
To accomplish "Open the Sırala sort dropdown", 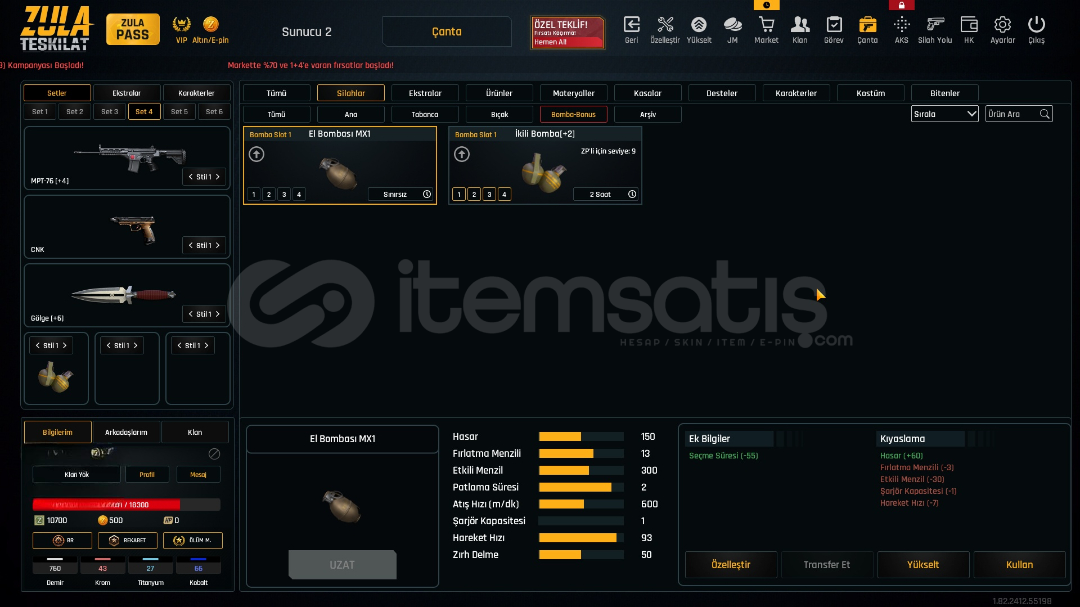I will [944, 114].
